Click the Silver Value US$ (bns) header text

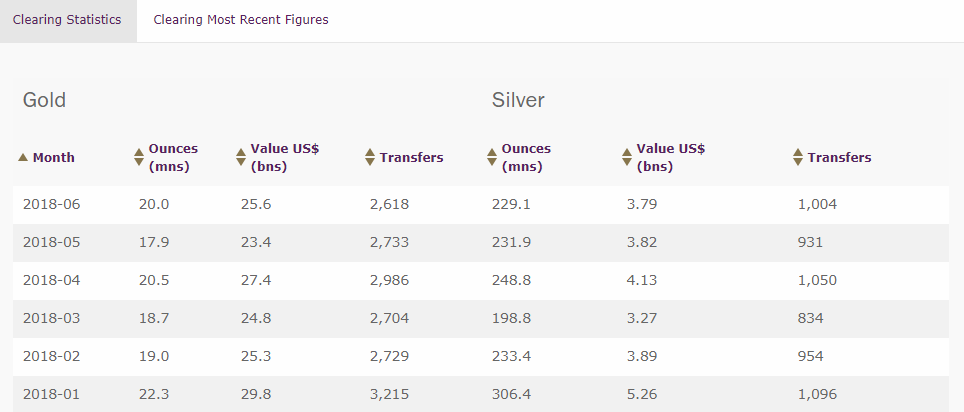tap(670, 157)
